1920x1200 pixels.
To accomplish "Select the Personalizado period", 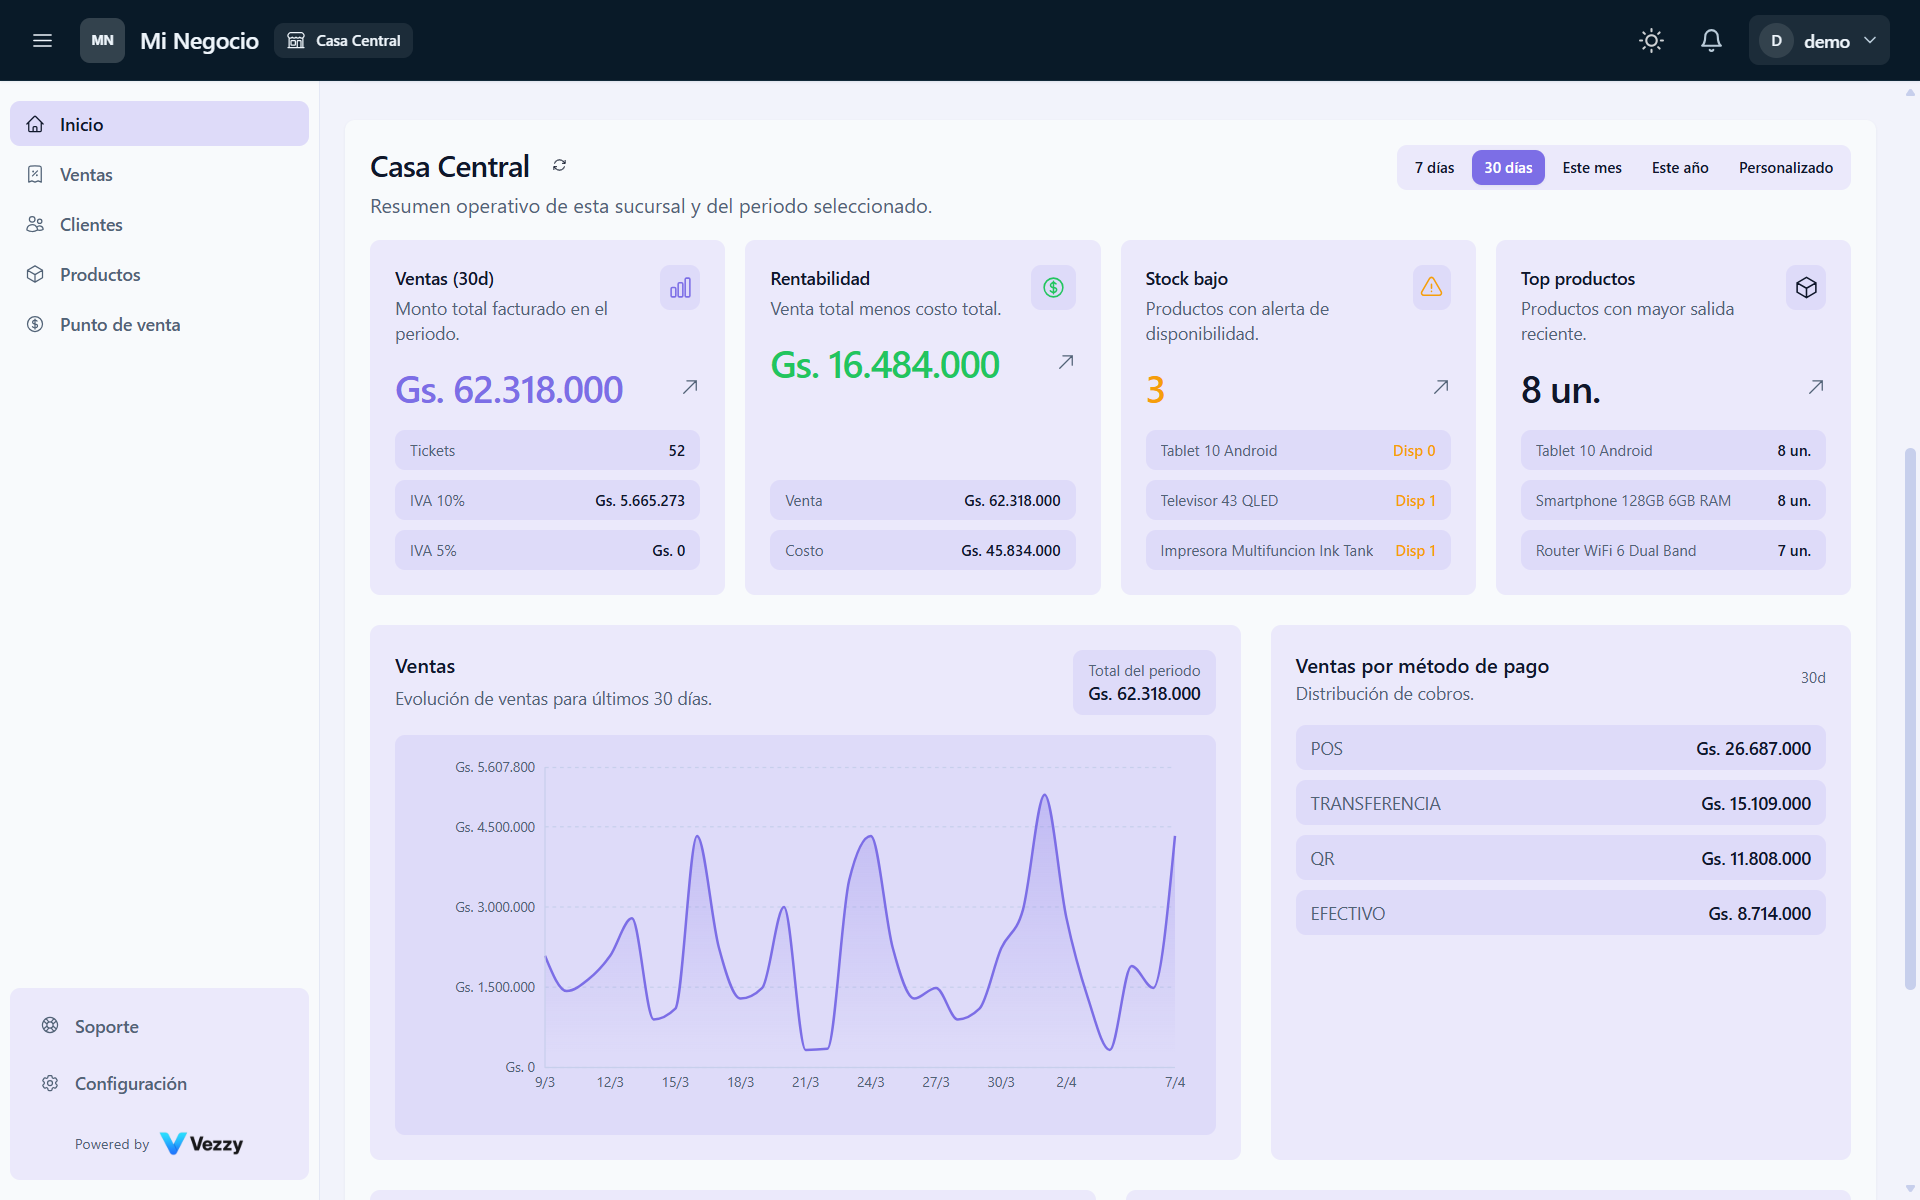I will click(1786, 167).
